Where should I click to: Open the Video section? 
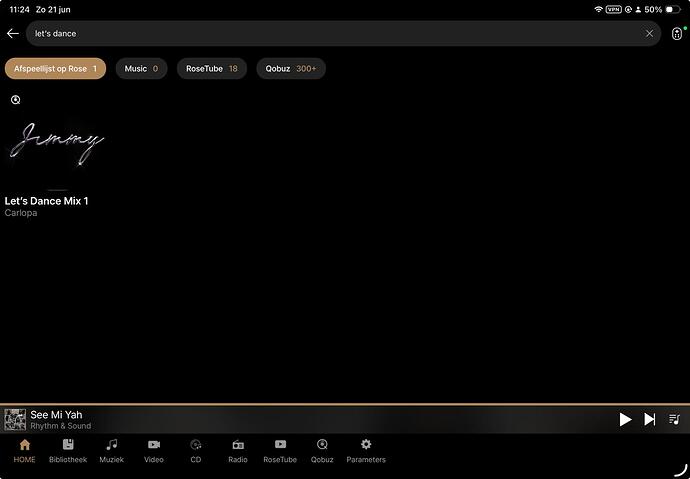[x=154, y=451]
